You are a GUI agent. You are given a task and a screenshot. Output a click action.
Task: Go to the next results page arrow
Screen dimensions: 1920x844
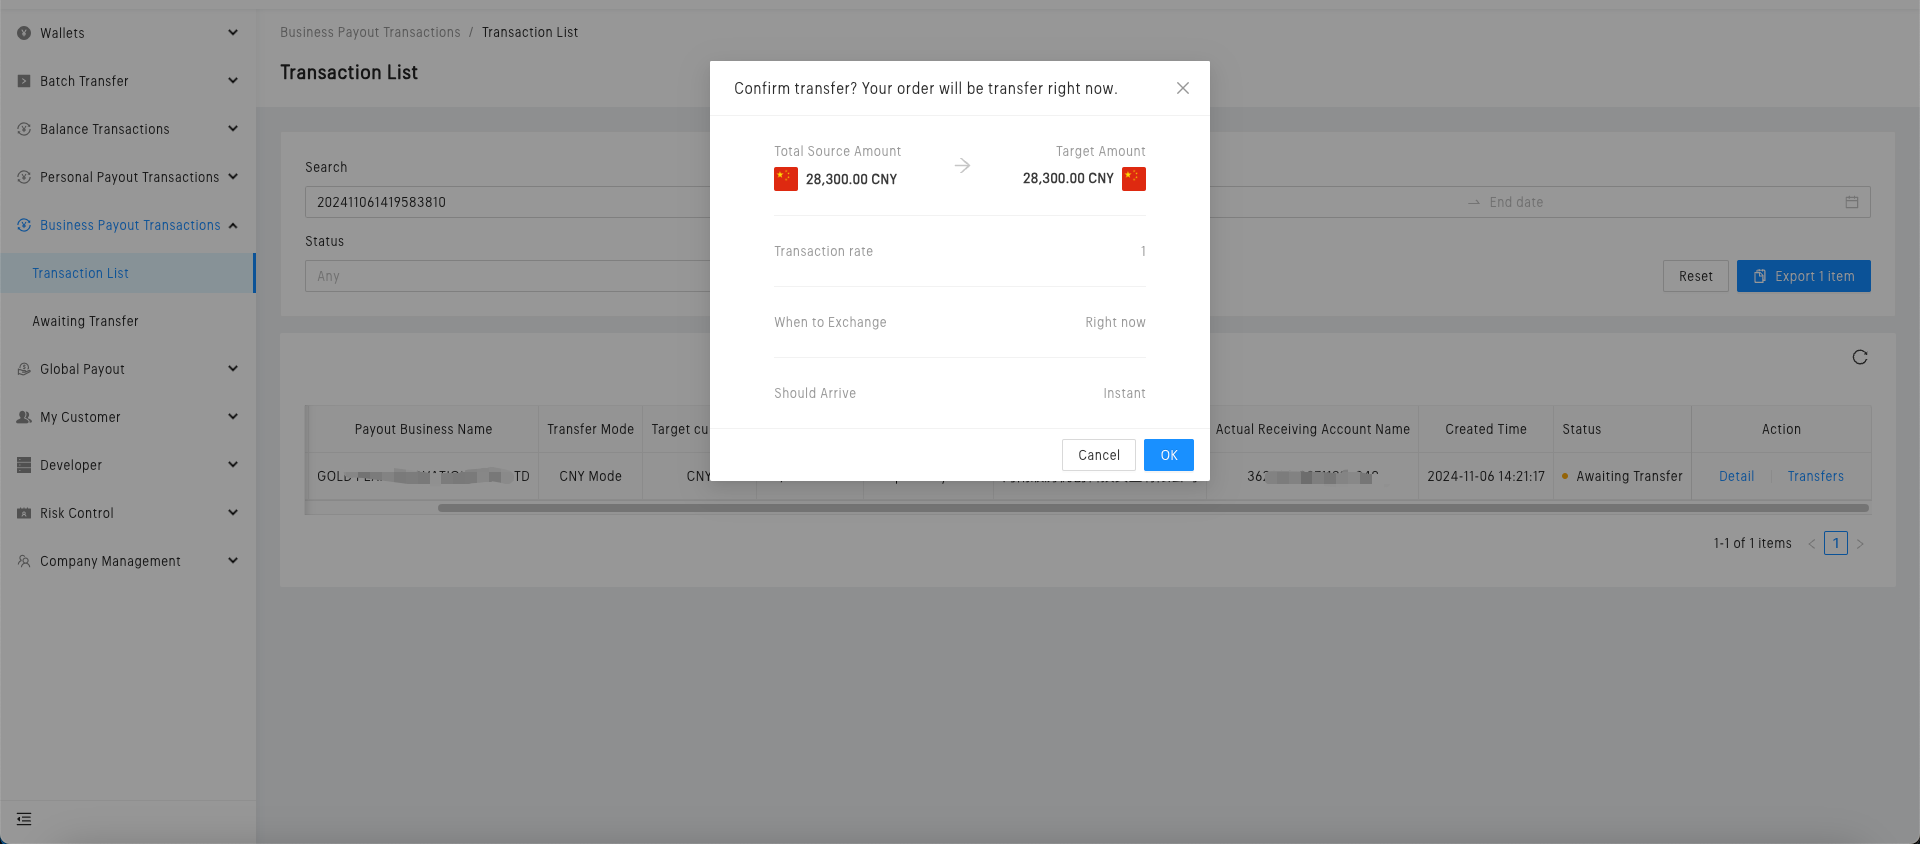(1860, 544)
